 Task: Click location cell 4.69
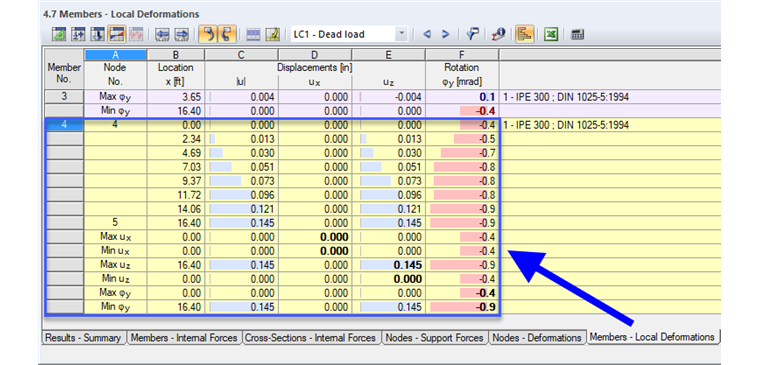tap(175, 153)
